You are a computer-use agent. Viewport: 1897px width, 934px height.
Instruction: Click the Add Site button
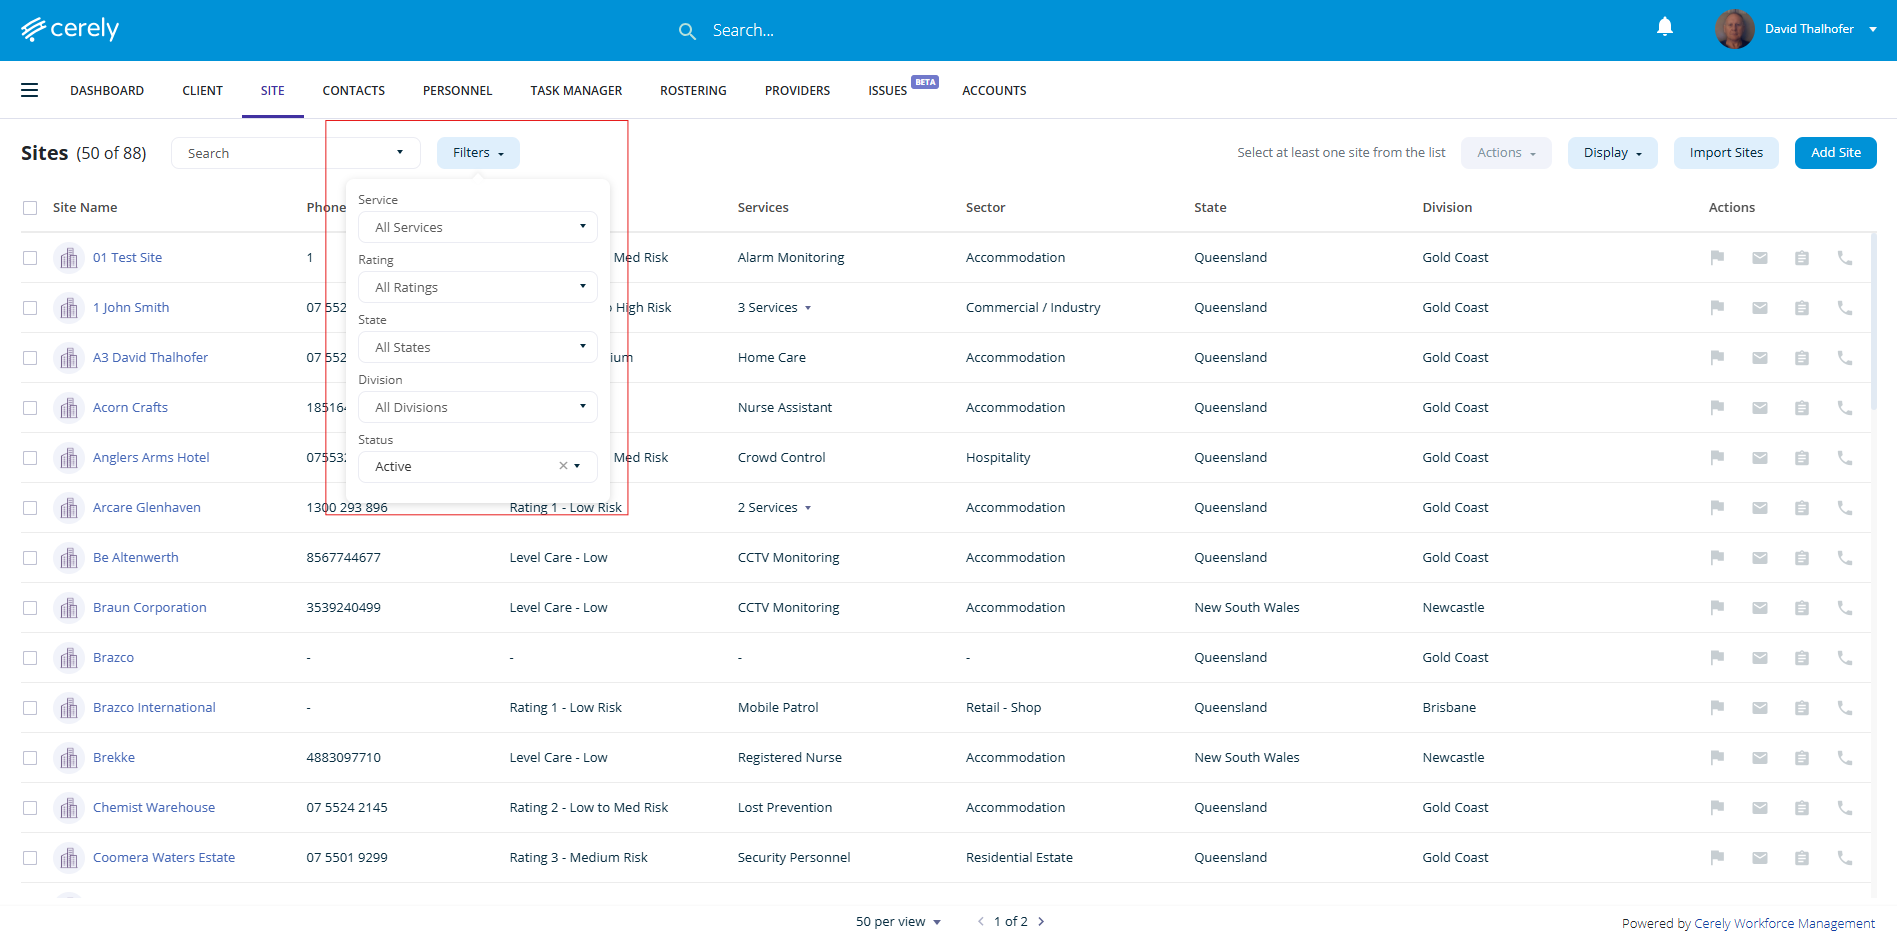click(1835, 153)
